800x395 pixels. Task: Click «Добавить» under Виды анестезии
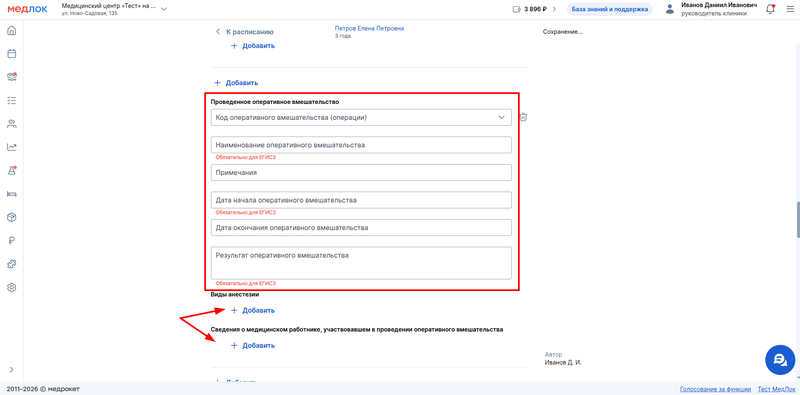coord(253,310)
